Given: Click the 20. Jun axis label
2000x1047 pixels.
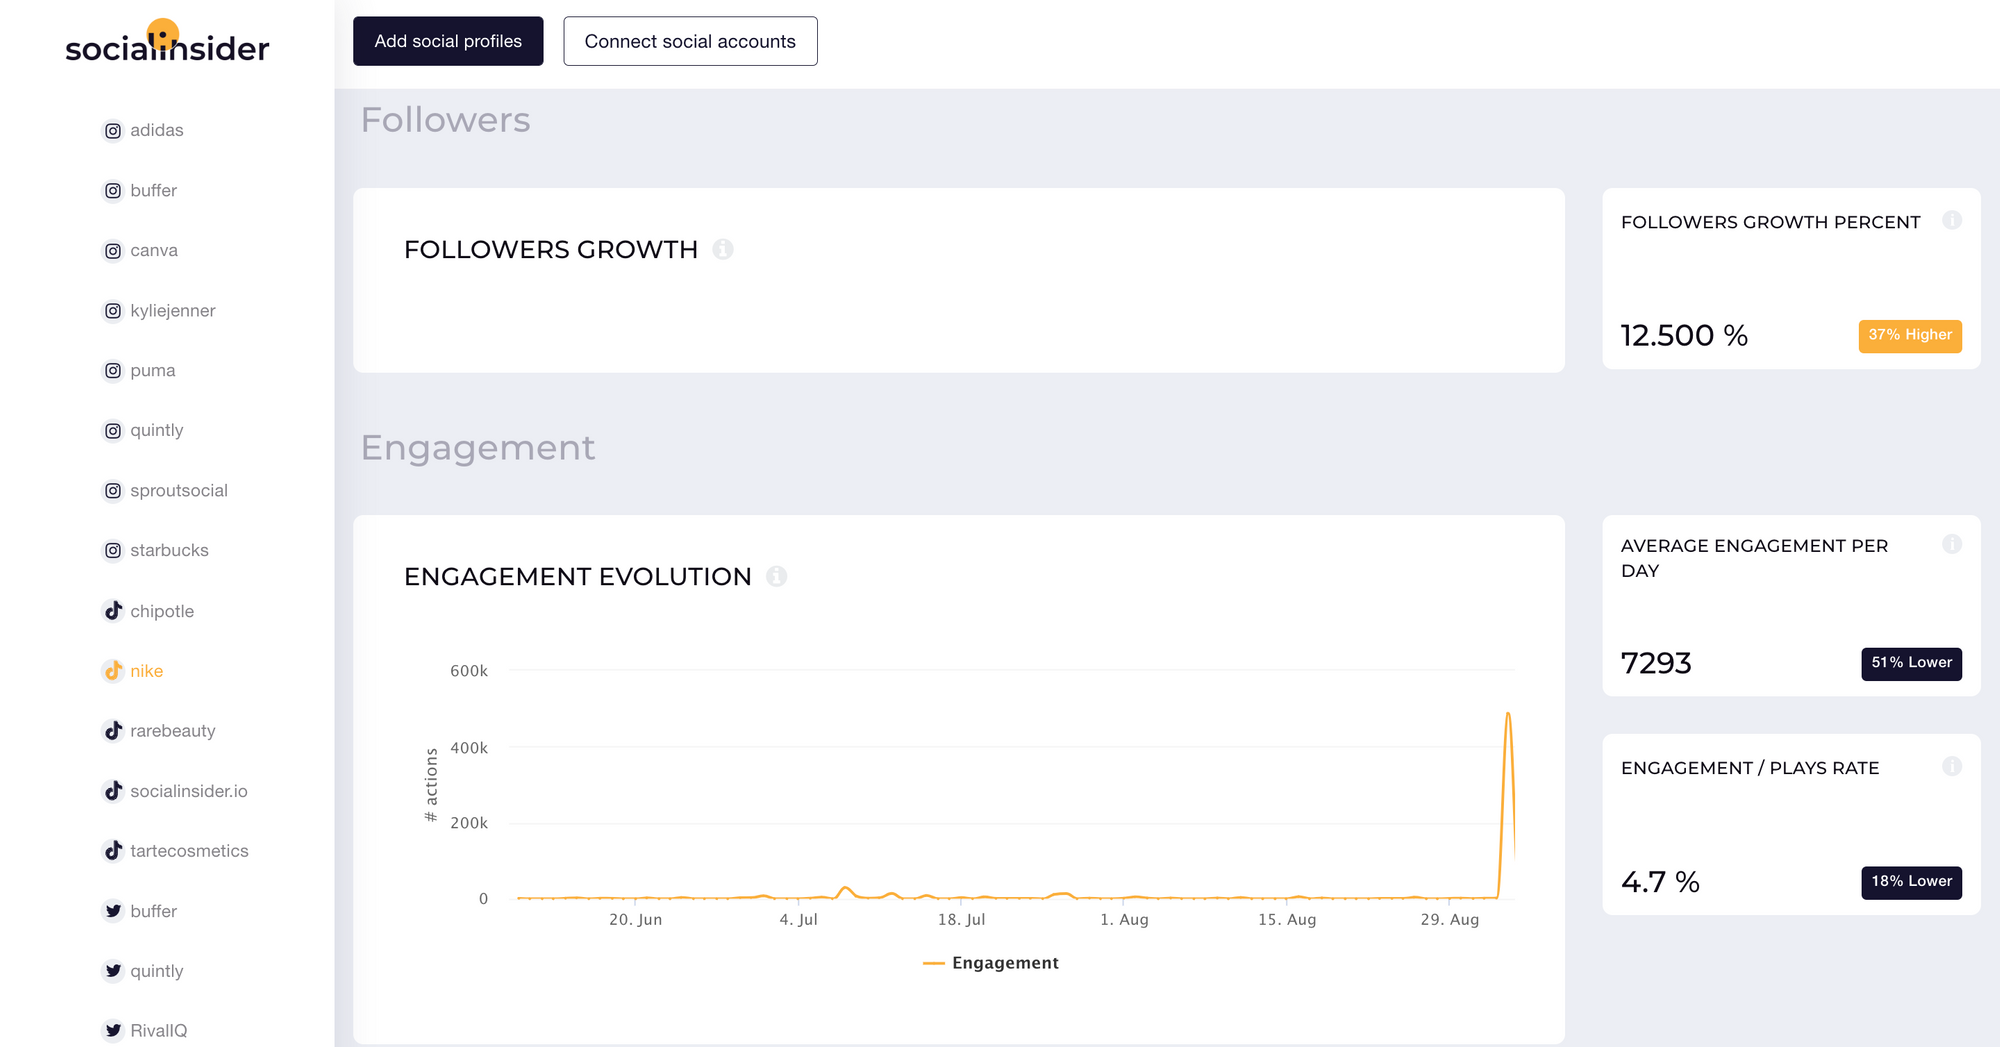Looking at the screenshot, I should pyautogui.click(x=636, y=920).
